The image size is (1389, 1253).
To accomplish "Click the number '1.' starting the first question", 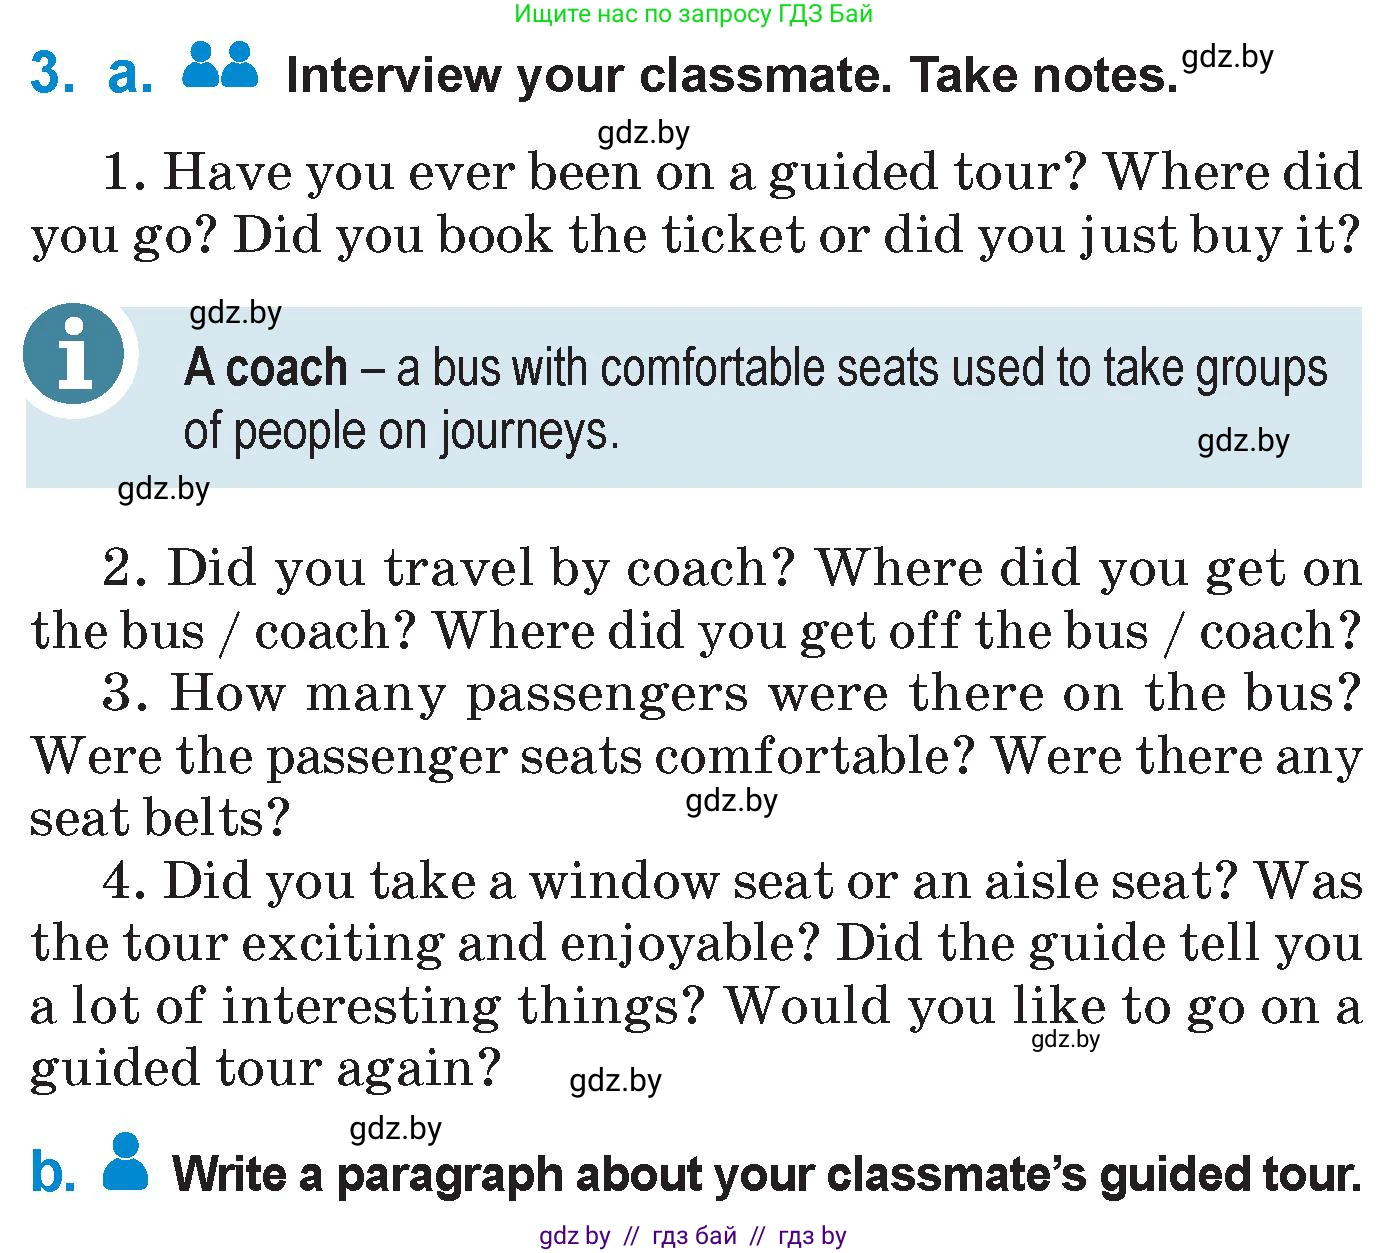I will 125,172.
